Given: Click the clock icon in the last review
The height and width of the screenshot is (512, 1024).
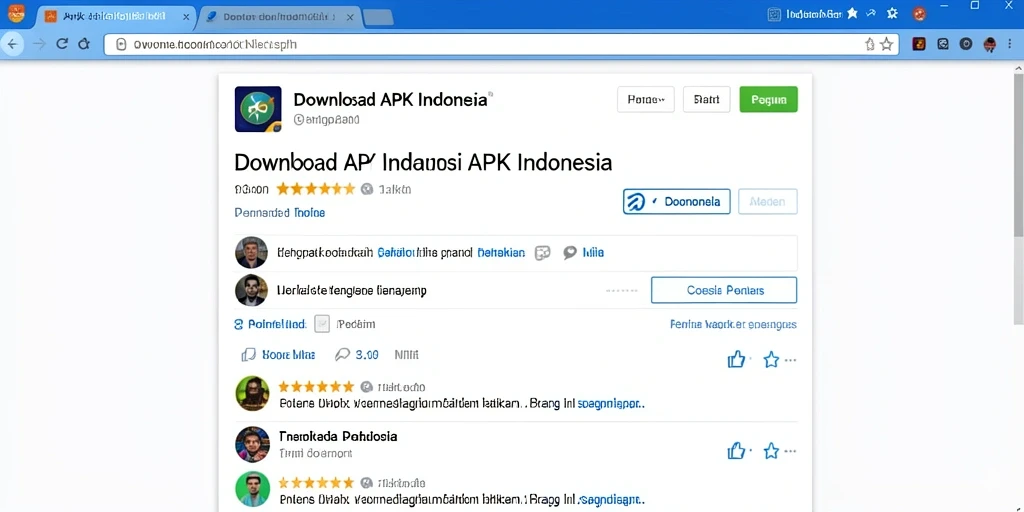Looking at the screenshot, I should click(x=366, y=483).
